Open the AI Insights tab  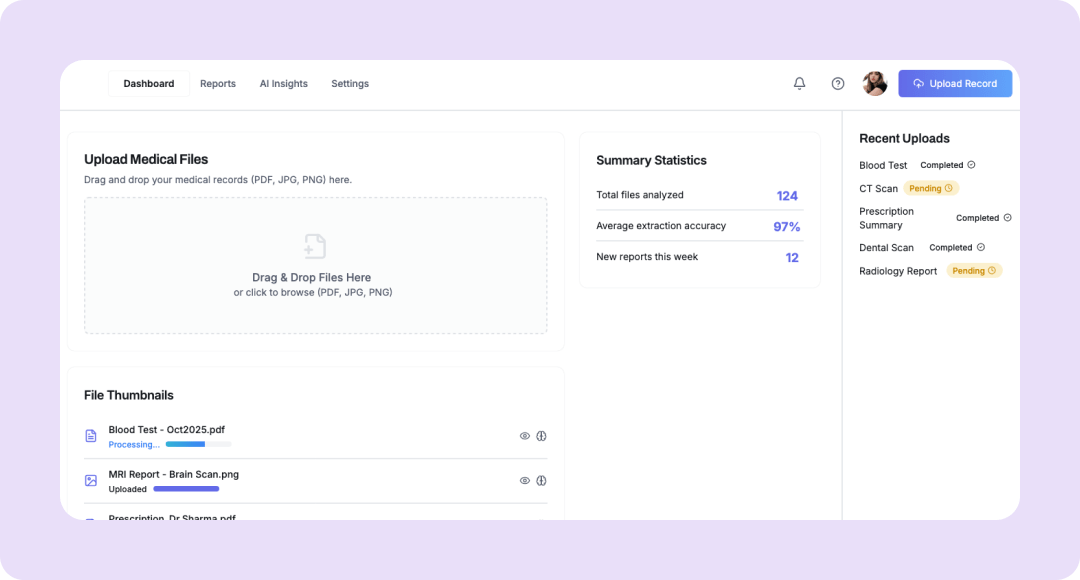(284, 84)
